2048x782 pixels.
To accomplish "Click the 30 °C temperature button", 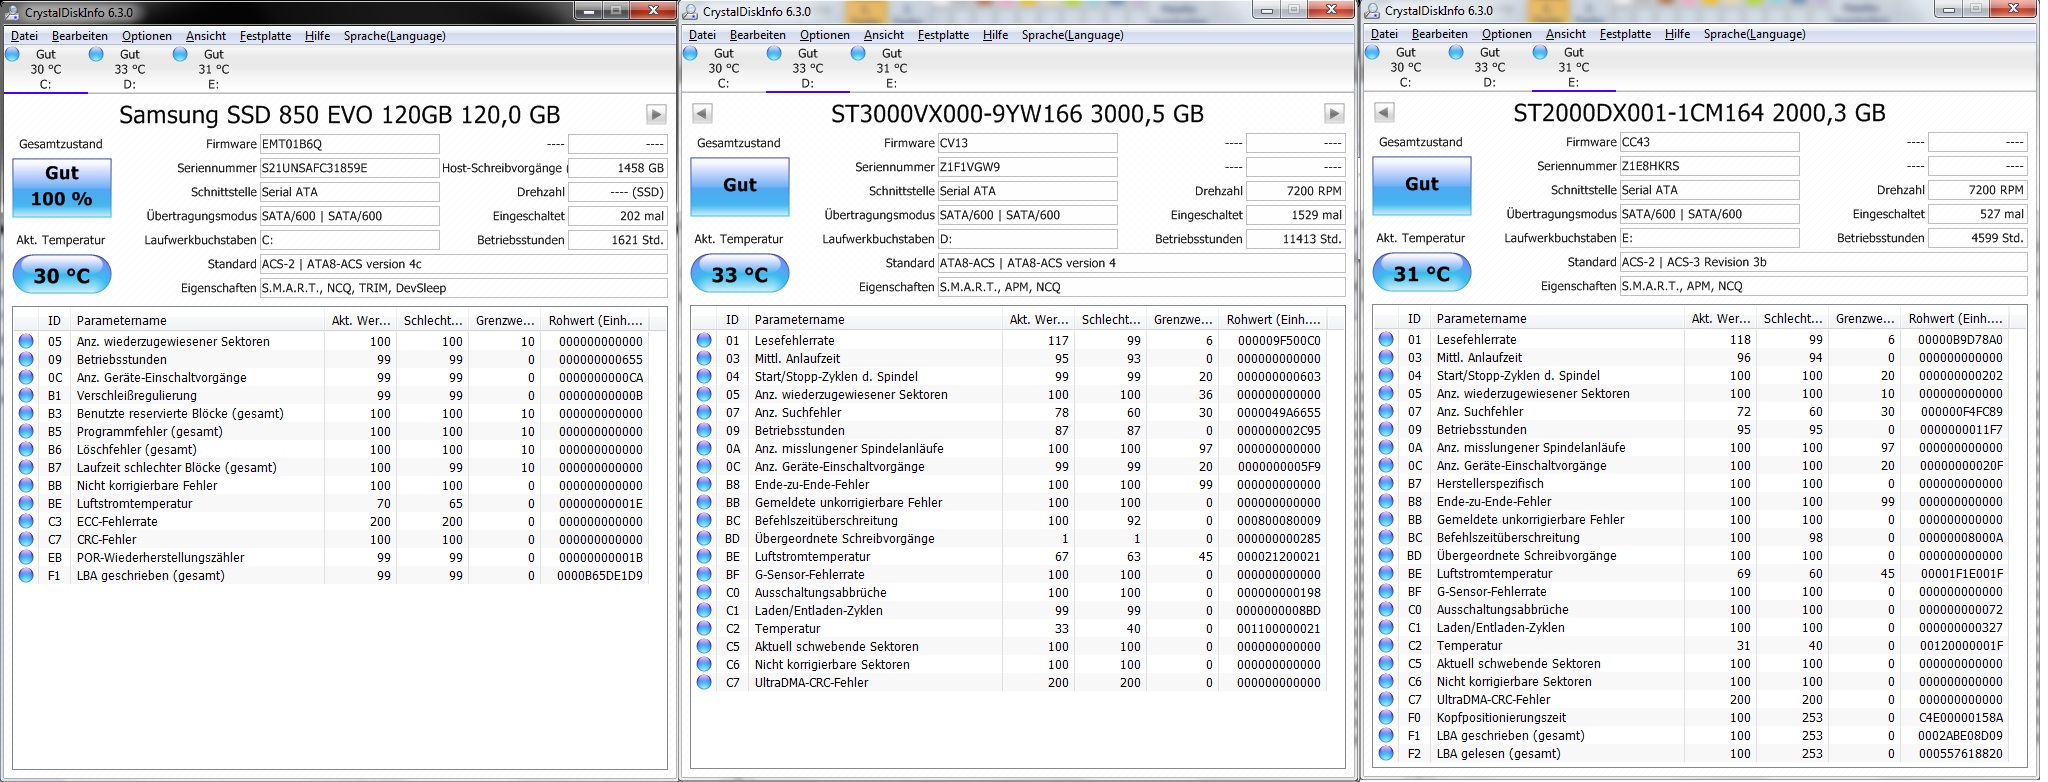I will pos(62,275).
